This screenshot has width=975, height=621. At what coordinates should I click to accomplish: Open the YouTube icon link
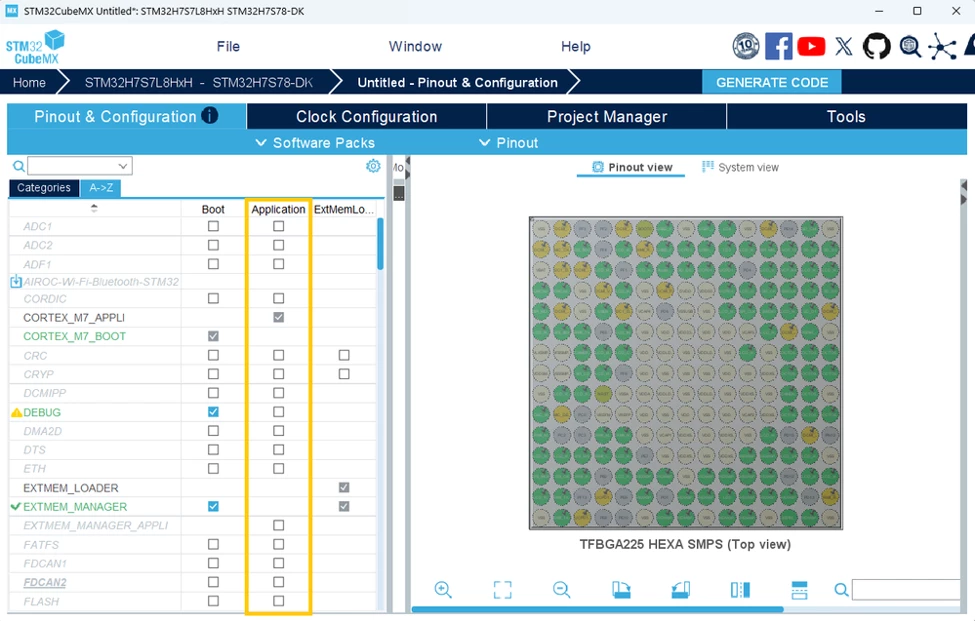811,47
